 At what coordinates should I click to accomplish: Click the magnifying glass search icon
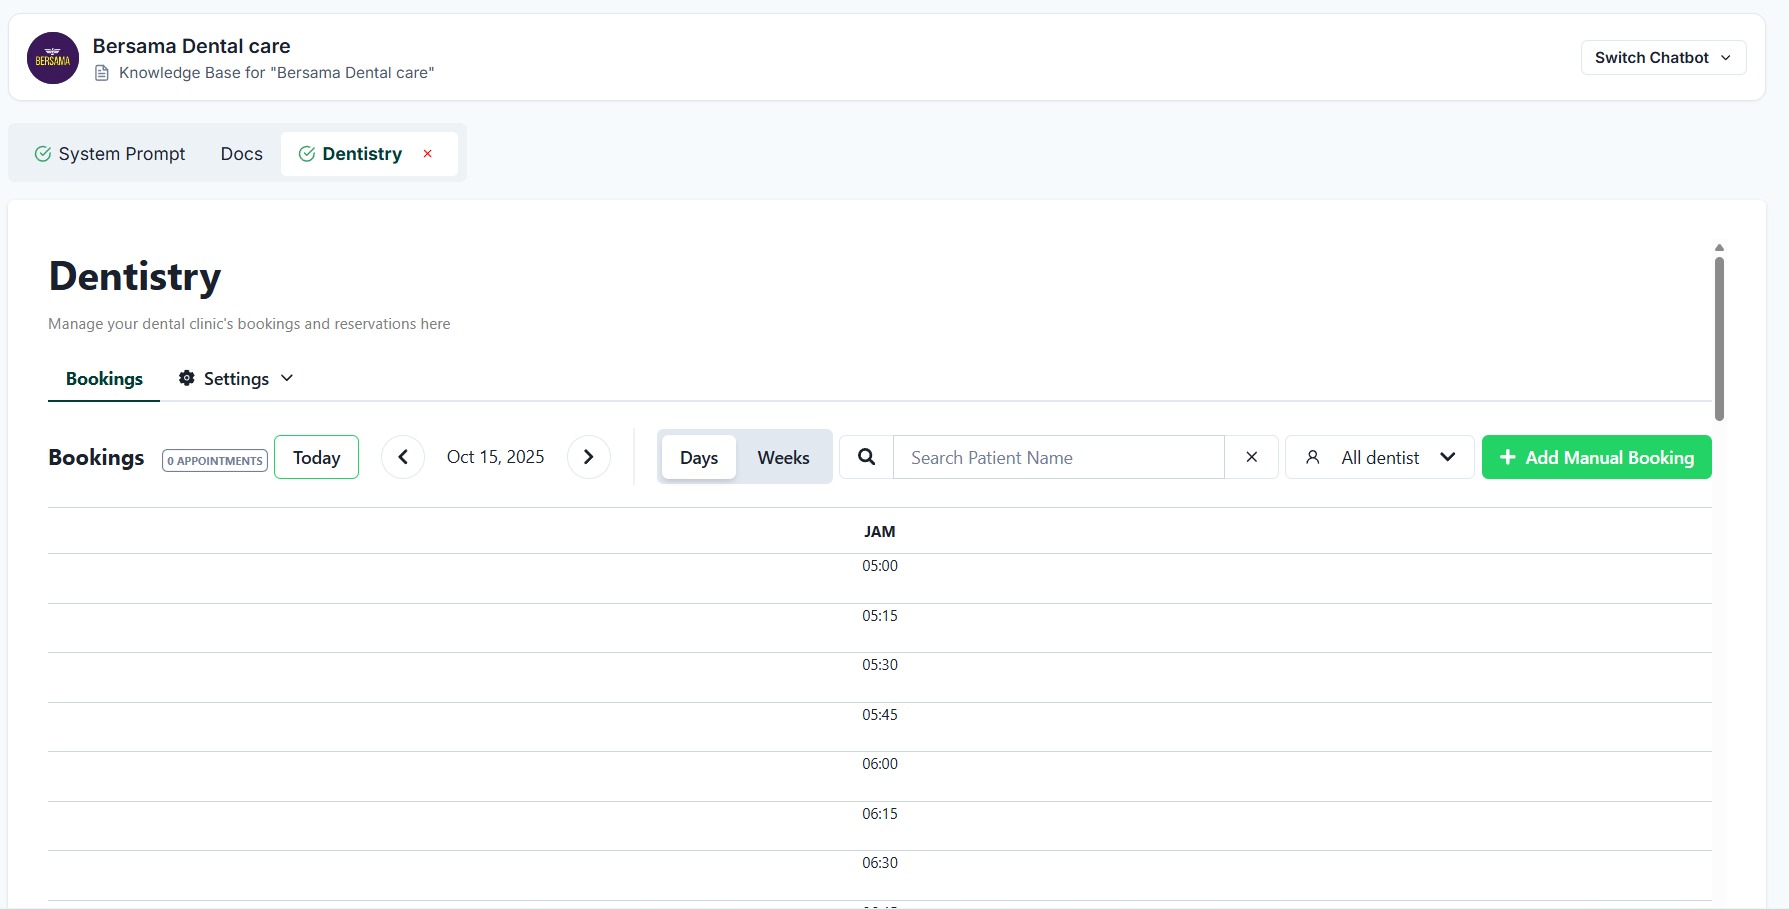[866, 457]
